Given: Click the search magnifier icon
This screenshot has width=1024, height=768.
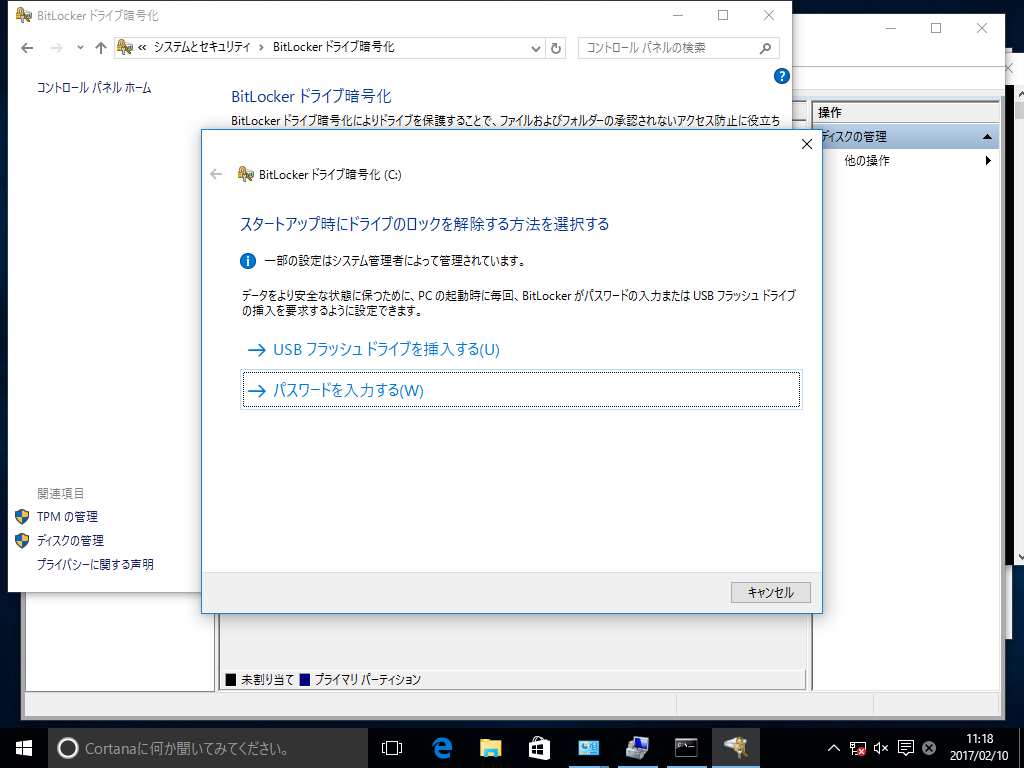Looking at the screenshot, I should click(x=765, y=48).
